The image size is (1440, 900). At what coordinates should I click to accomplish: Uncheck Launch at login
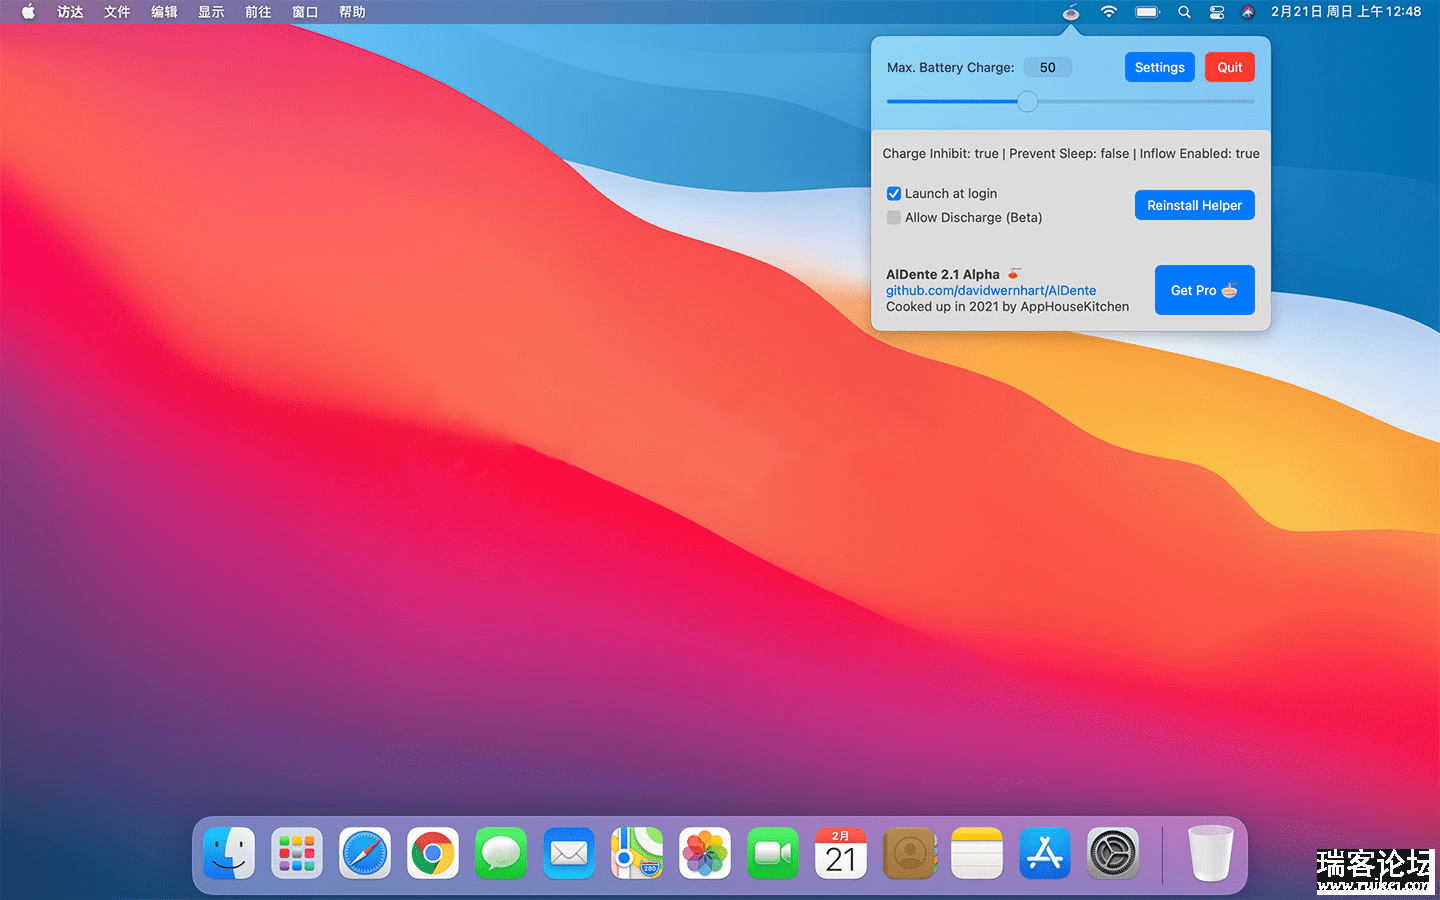tap(894, 193)
